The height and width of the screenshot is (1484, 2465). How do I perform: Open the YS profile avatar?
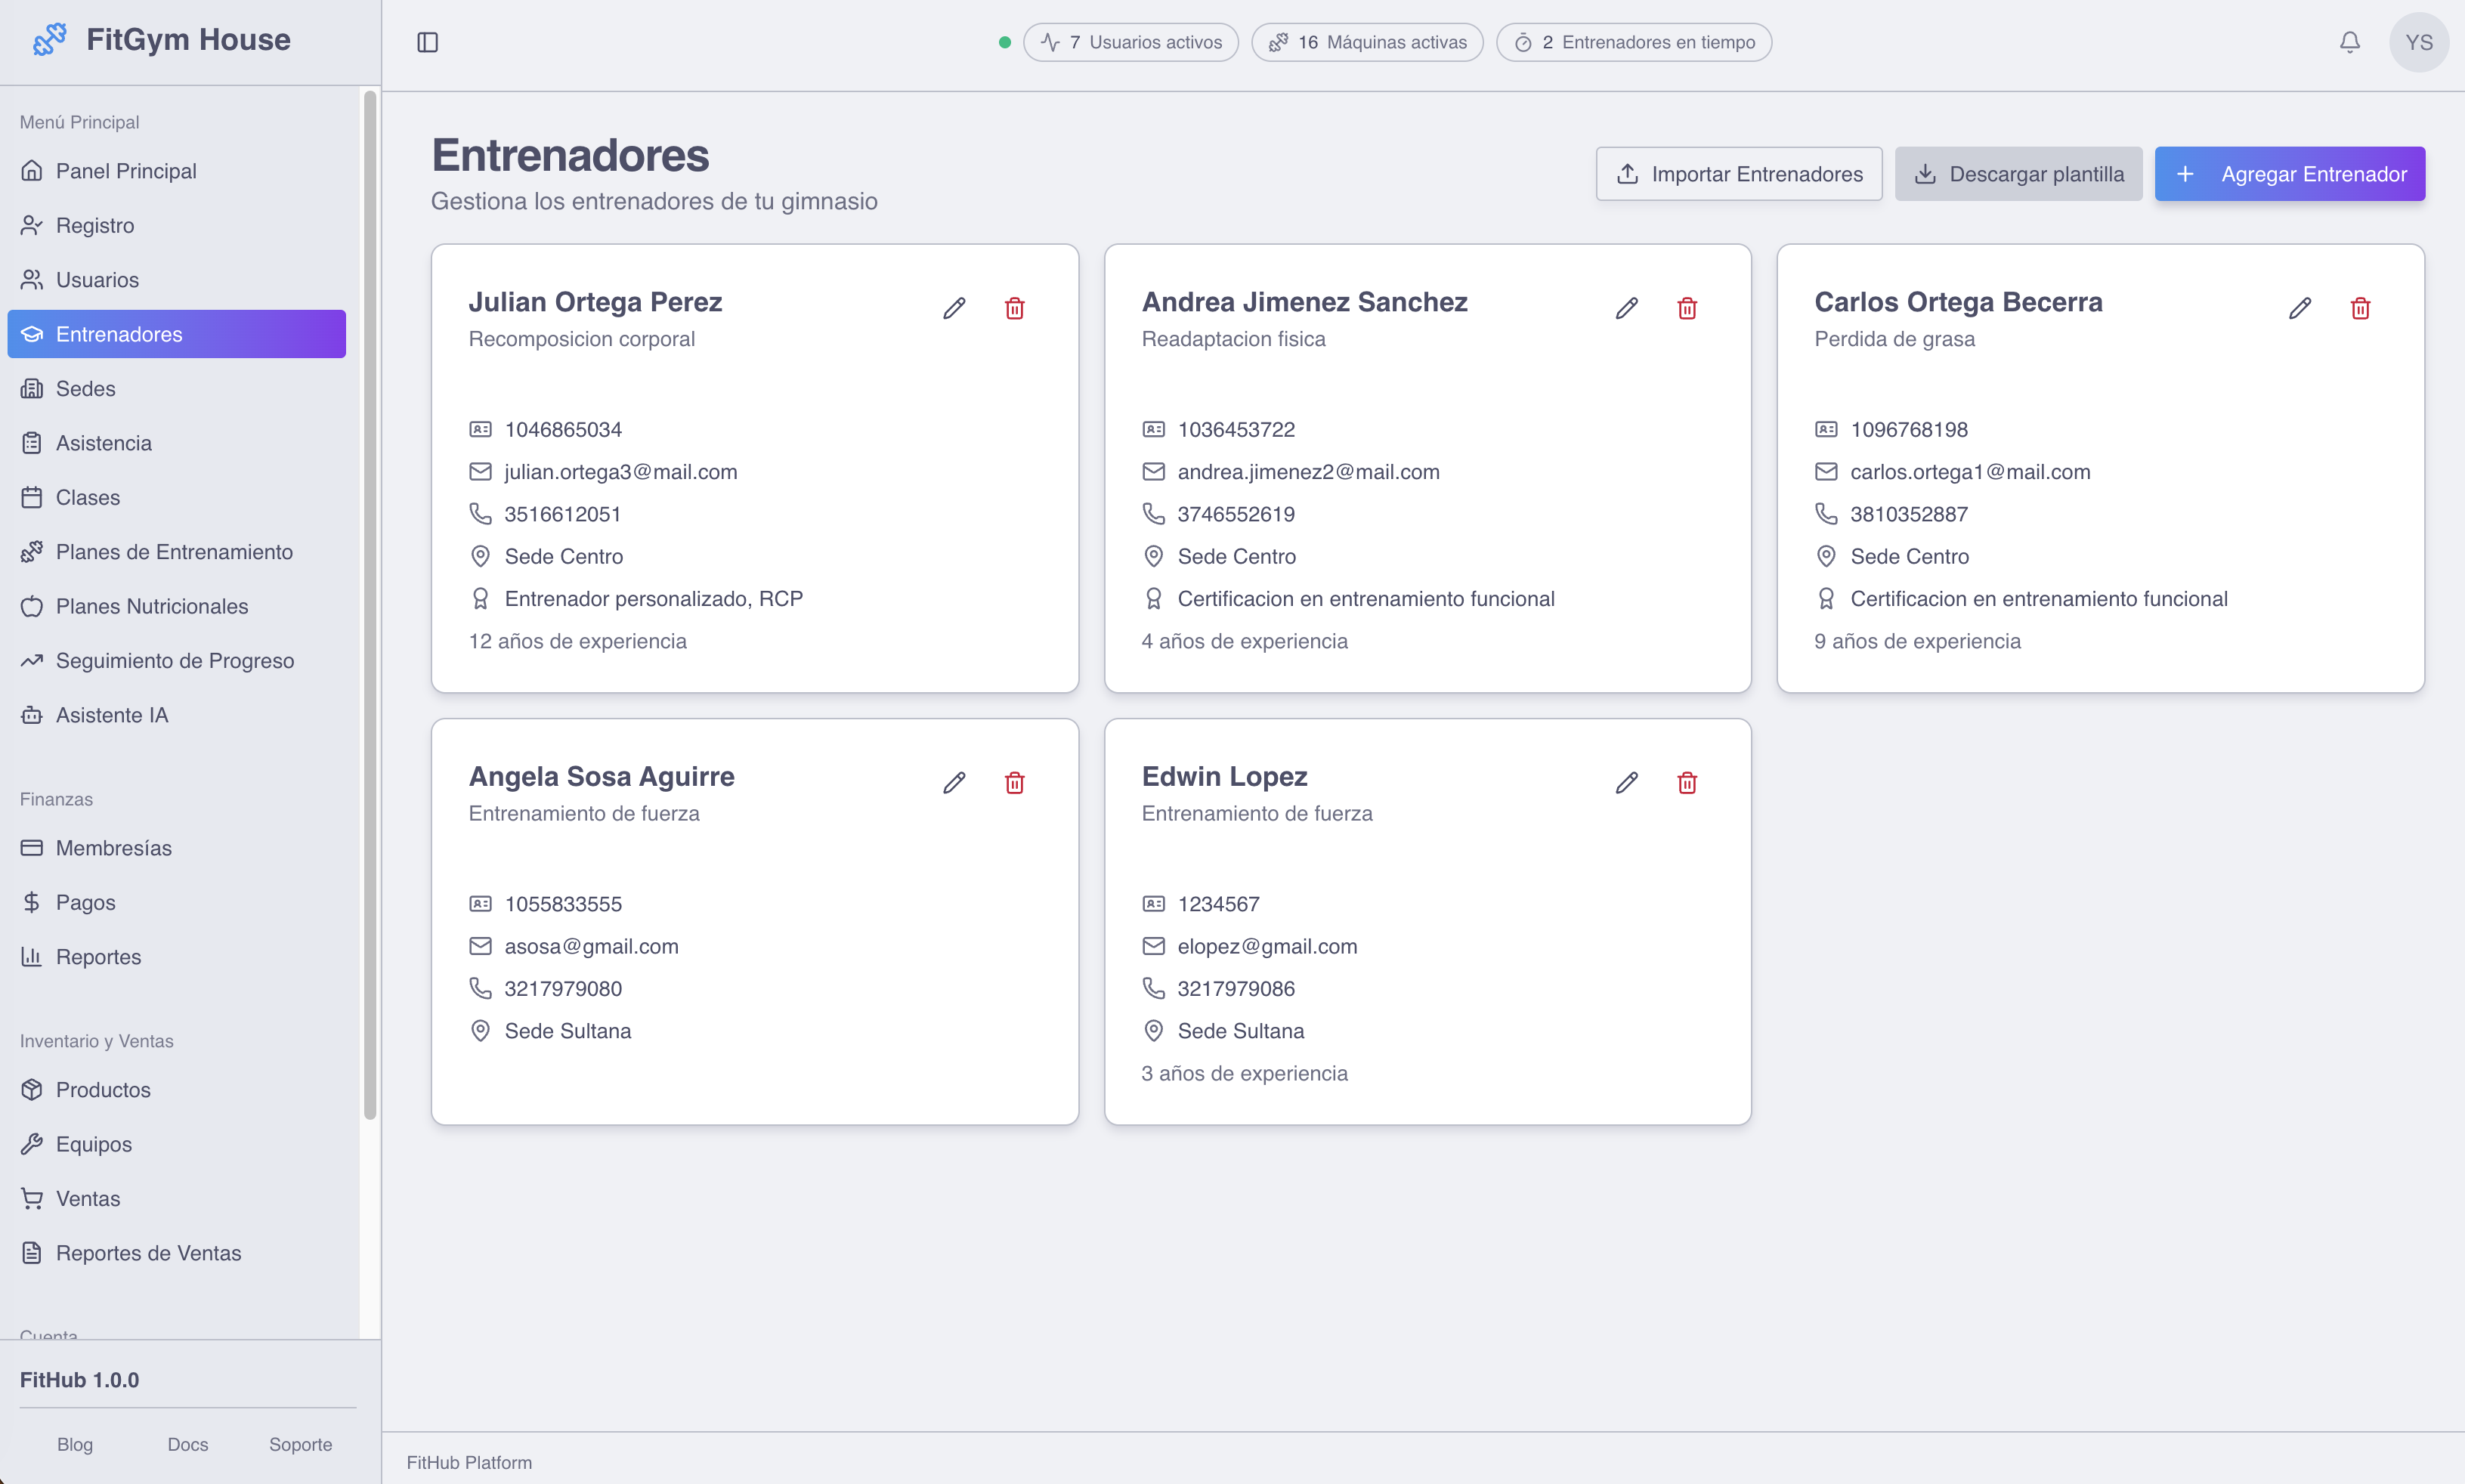pyautogui.click(x=2419, y=42)
